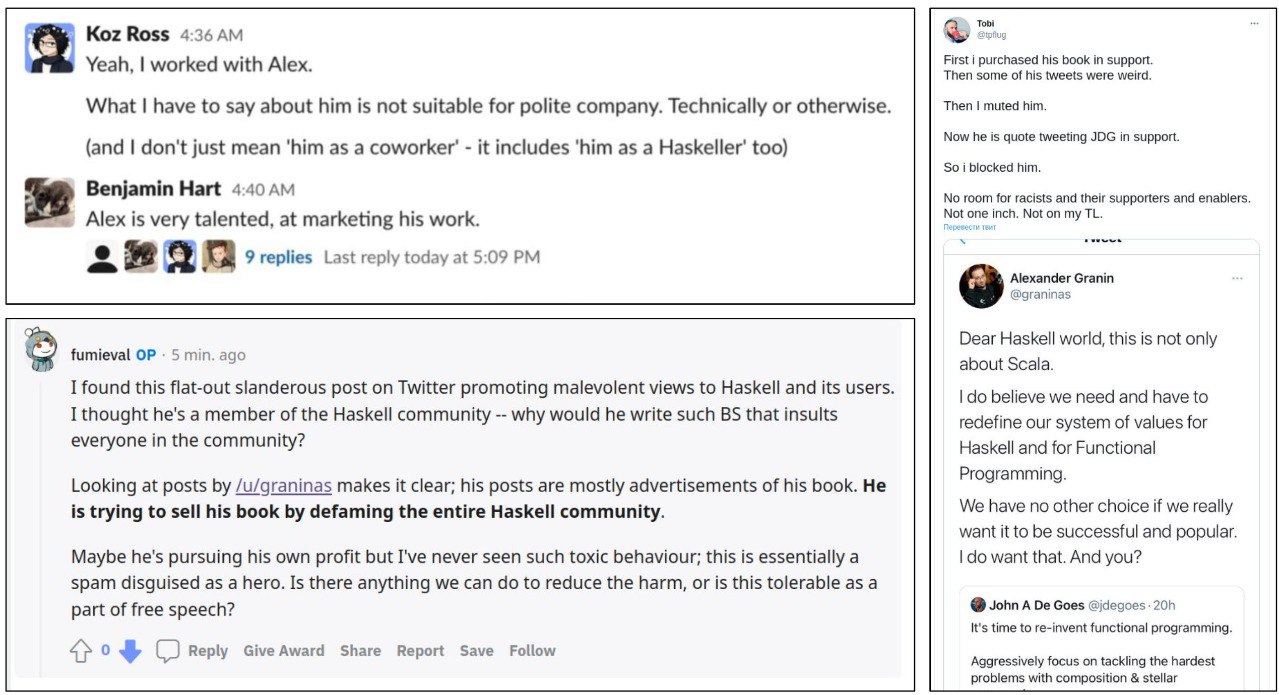The width and height of the screenshot is (1279, 695).
Task: Upvote fumieval's Reddit post
Action: [x=81, y=651]
